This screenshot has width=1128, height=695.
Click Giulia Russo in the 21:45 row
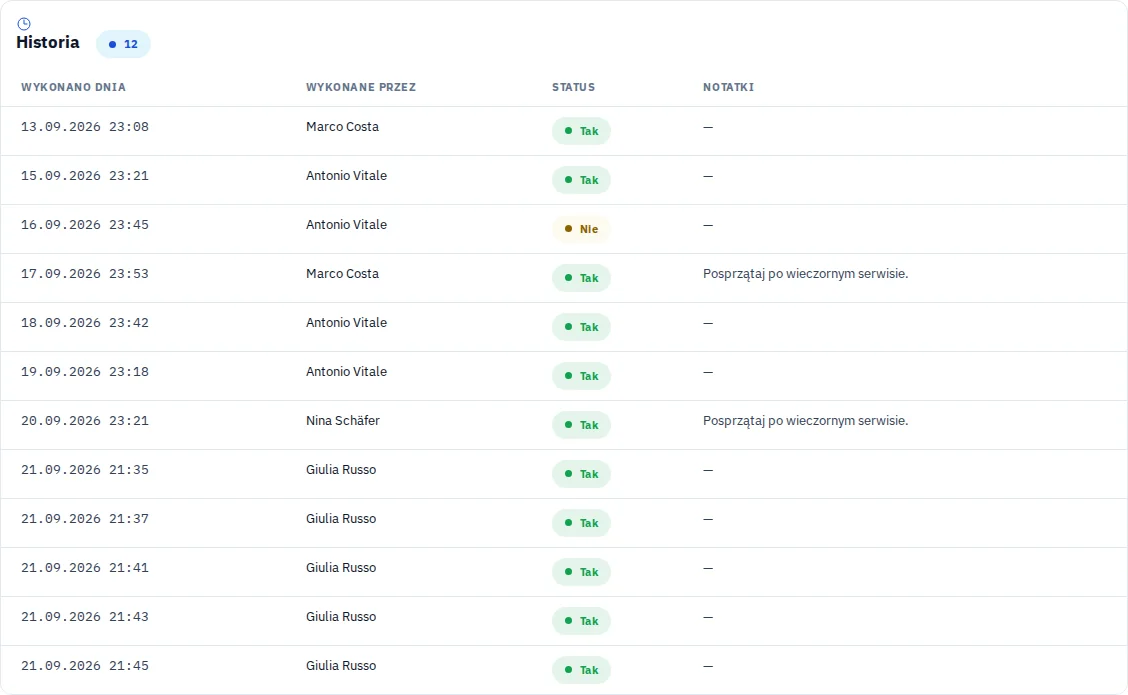pos(341,665)
